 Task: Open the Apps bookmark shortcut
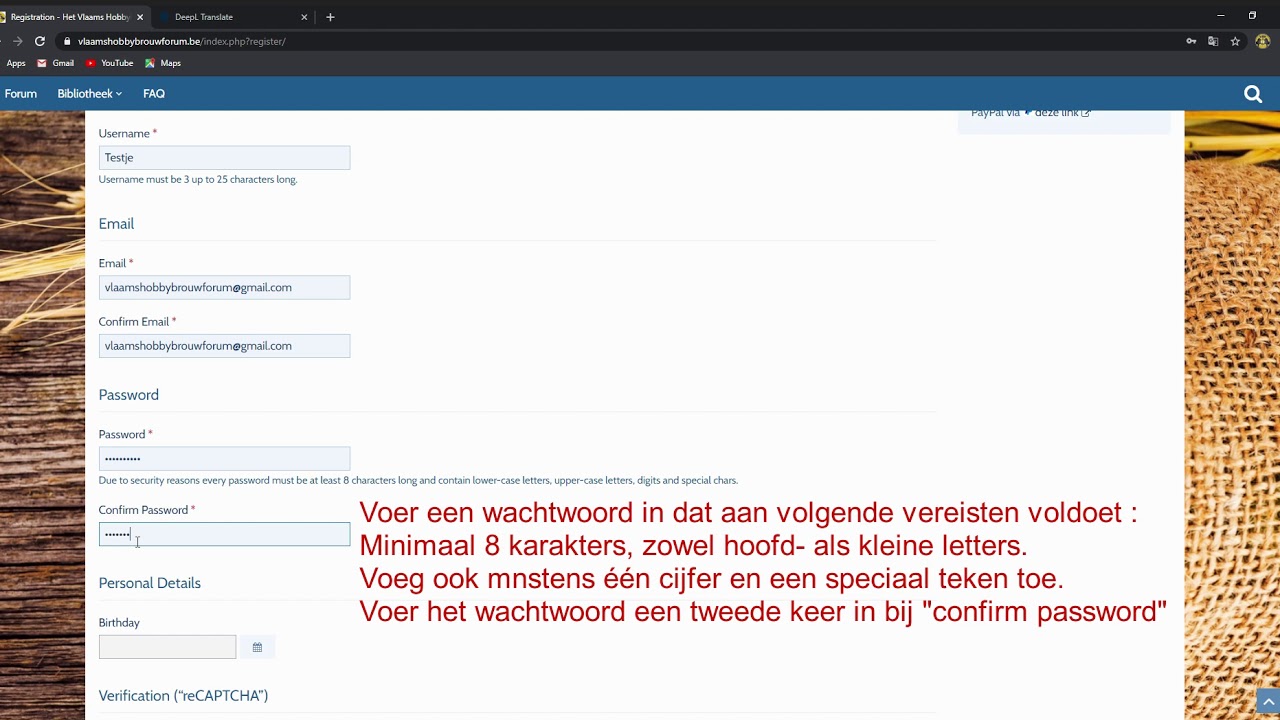(x=16, y=63)
